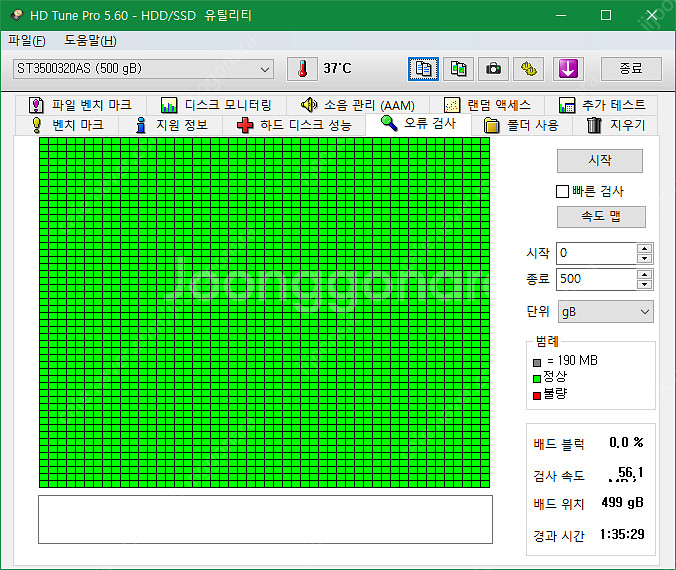Image resolution: width=676 pixels, height=570 pixels.
Task: Increase the 시작 value with up arrow
Action: 644,248
